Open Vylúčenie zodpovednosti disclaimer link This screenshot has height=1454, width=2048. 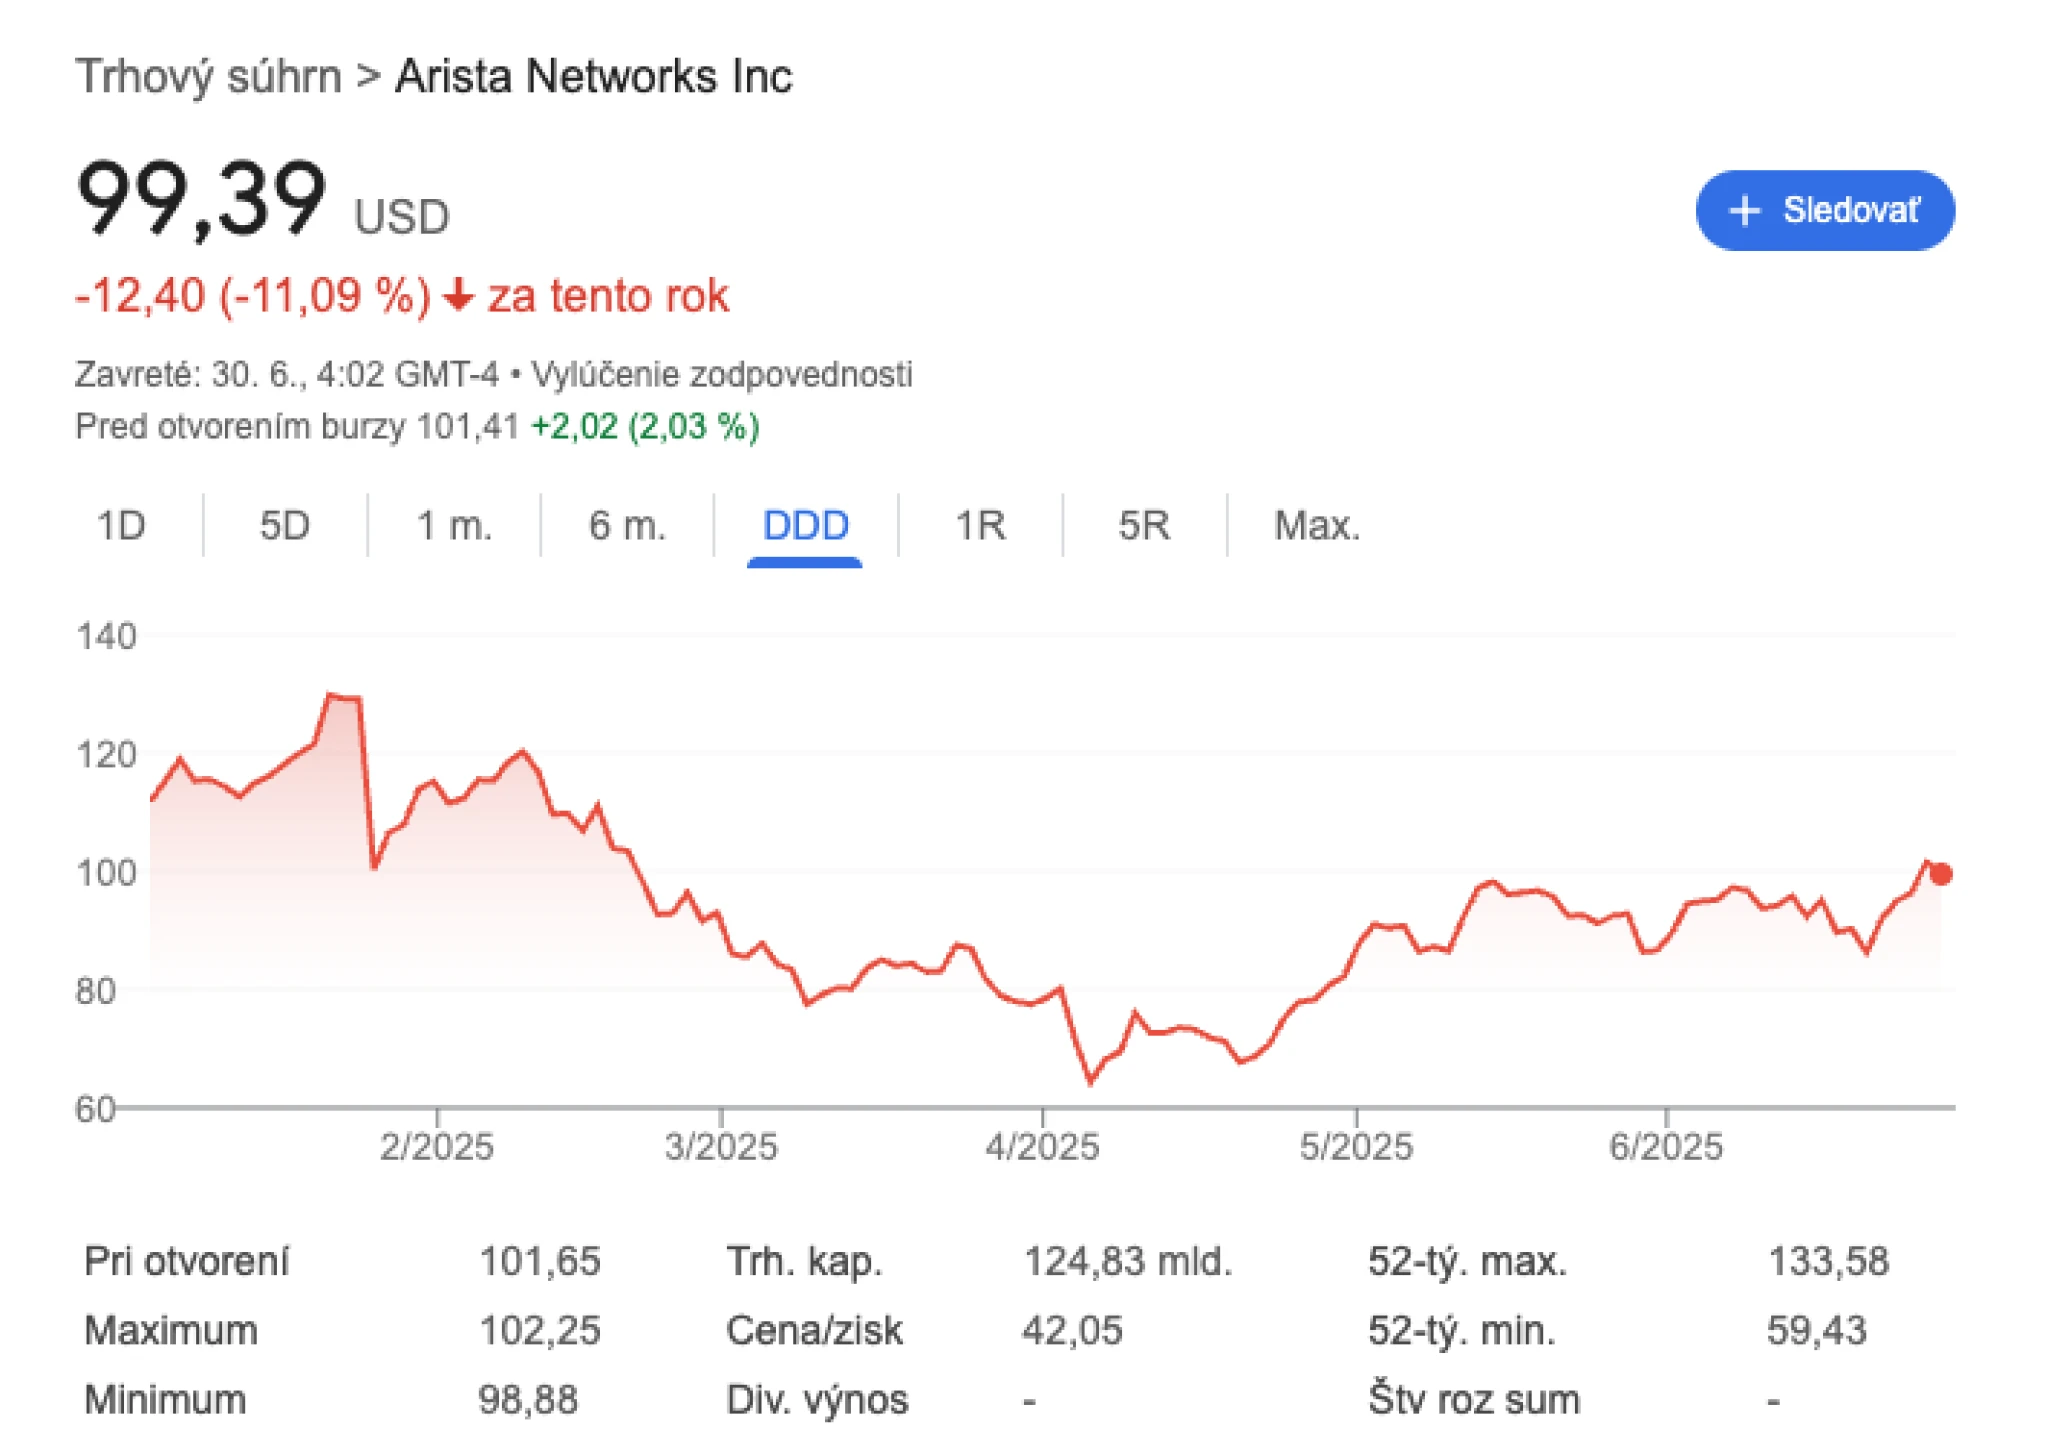[722, 374]
